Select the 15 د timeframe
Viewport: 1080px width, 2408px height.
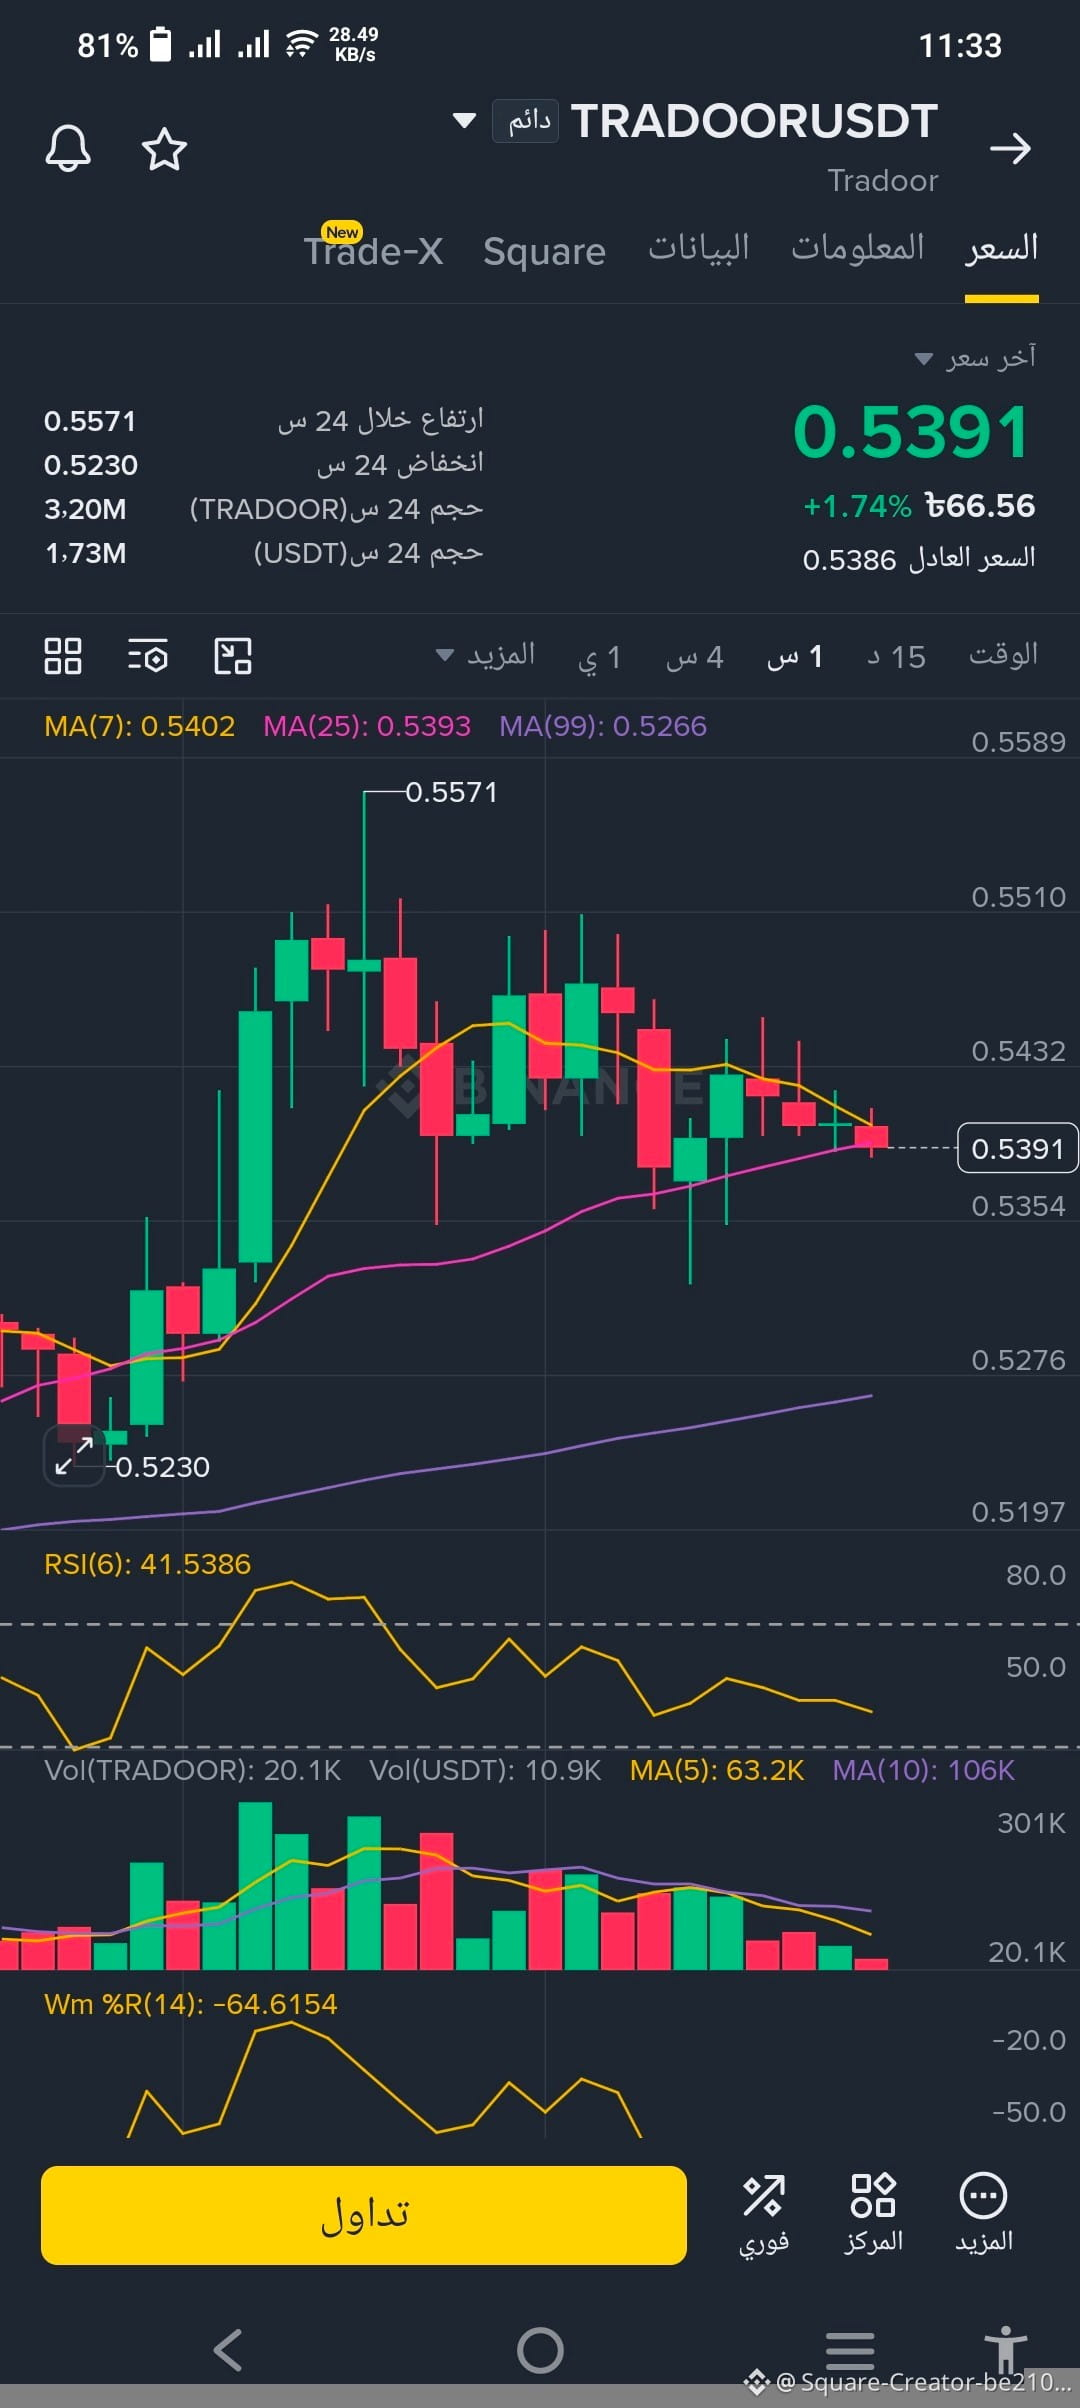pos(896,657)
